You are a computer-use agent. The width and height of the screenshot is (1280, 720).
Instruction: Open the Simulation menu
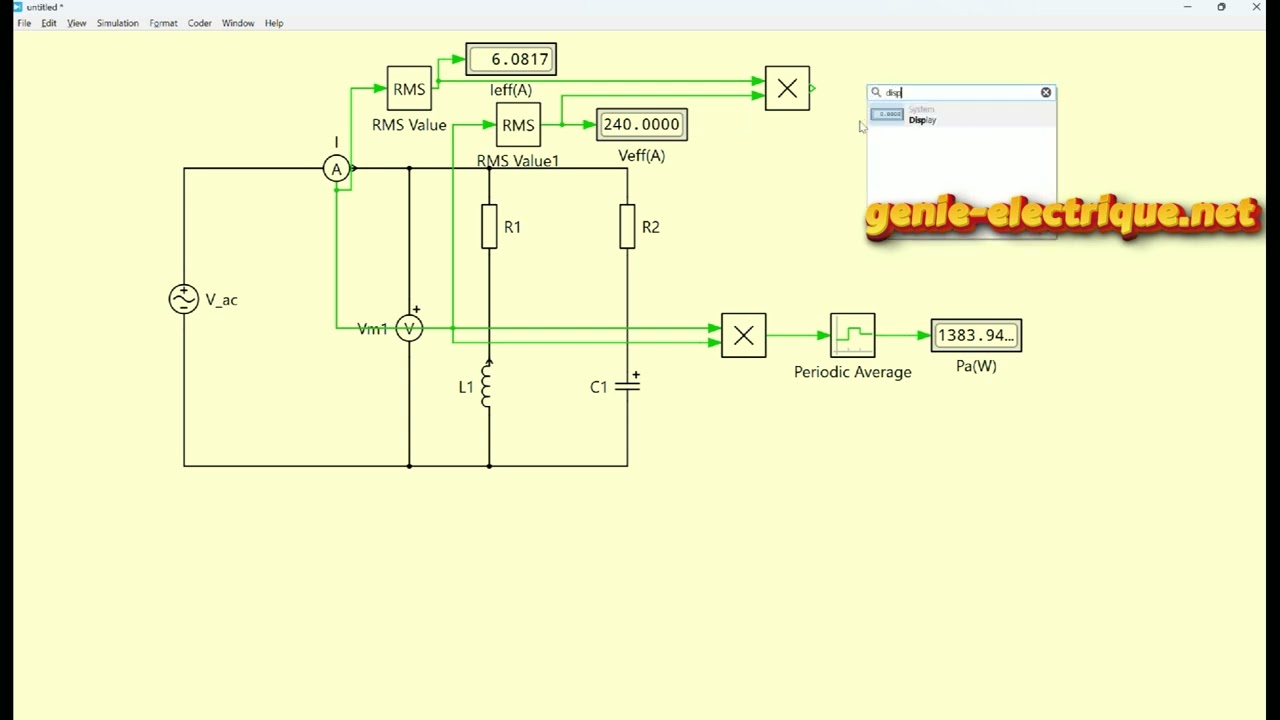click(x=118, y=23)
